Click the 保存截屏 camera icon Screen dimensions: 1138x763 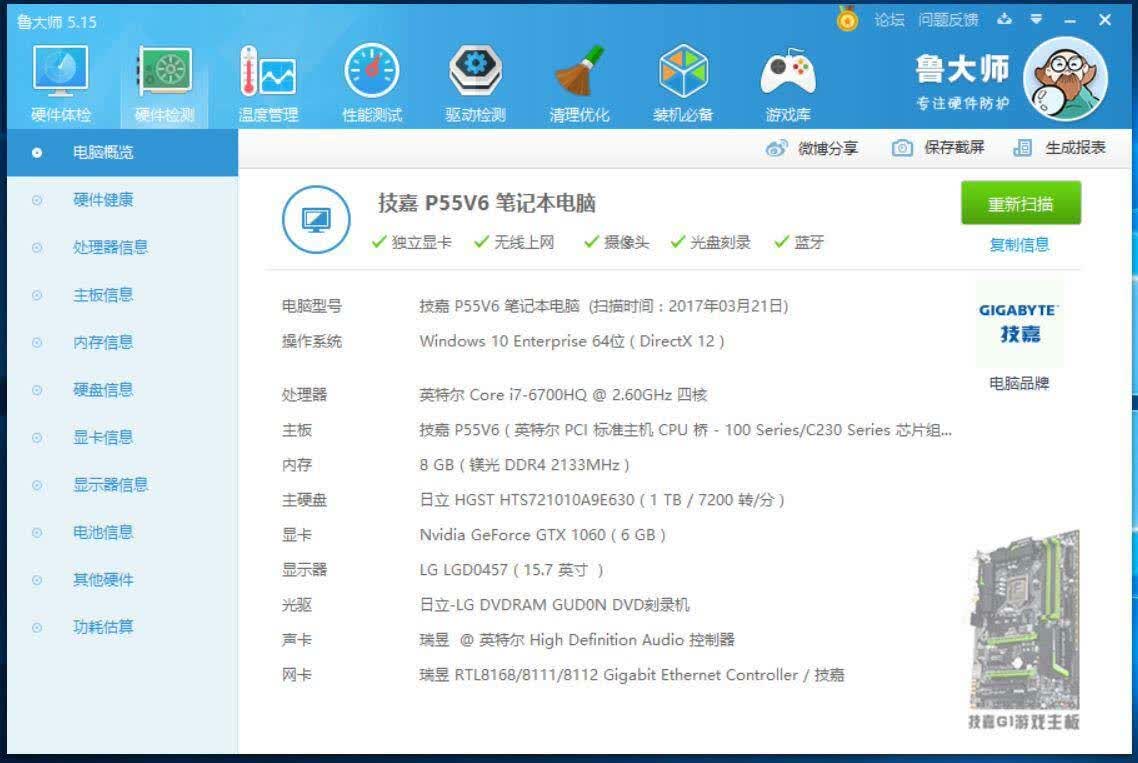pyautogui.click(x=902, y=148)
